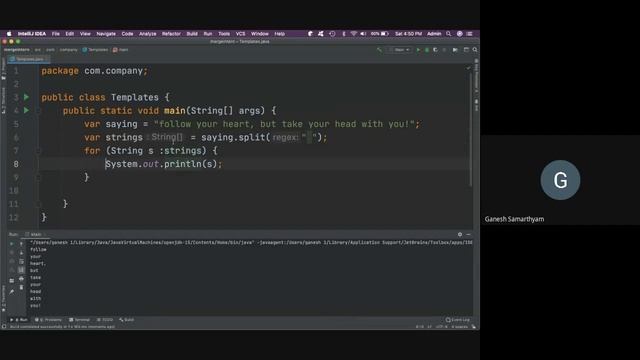Viewport: 640px width, 360px height.
Task: Open the Analyze menu
Action: [x=148, y=34]
